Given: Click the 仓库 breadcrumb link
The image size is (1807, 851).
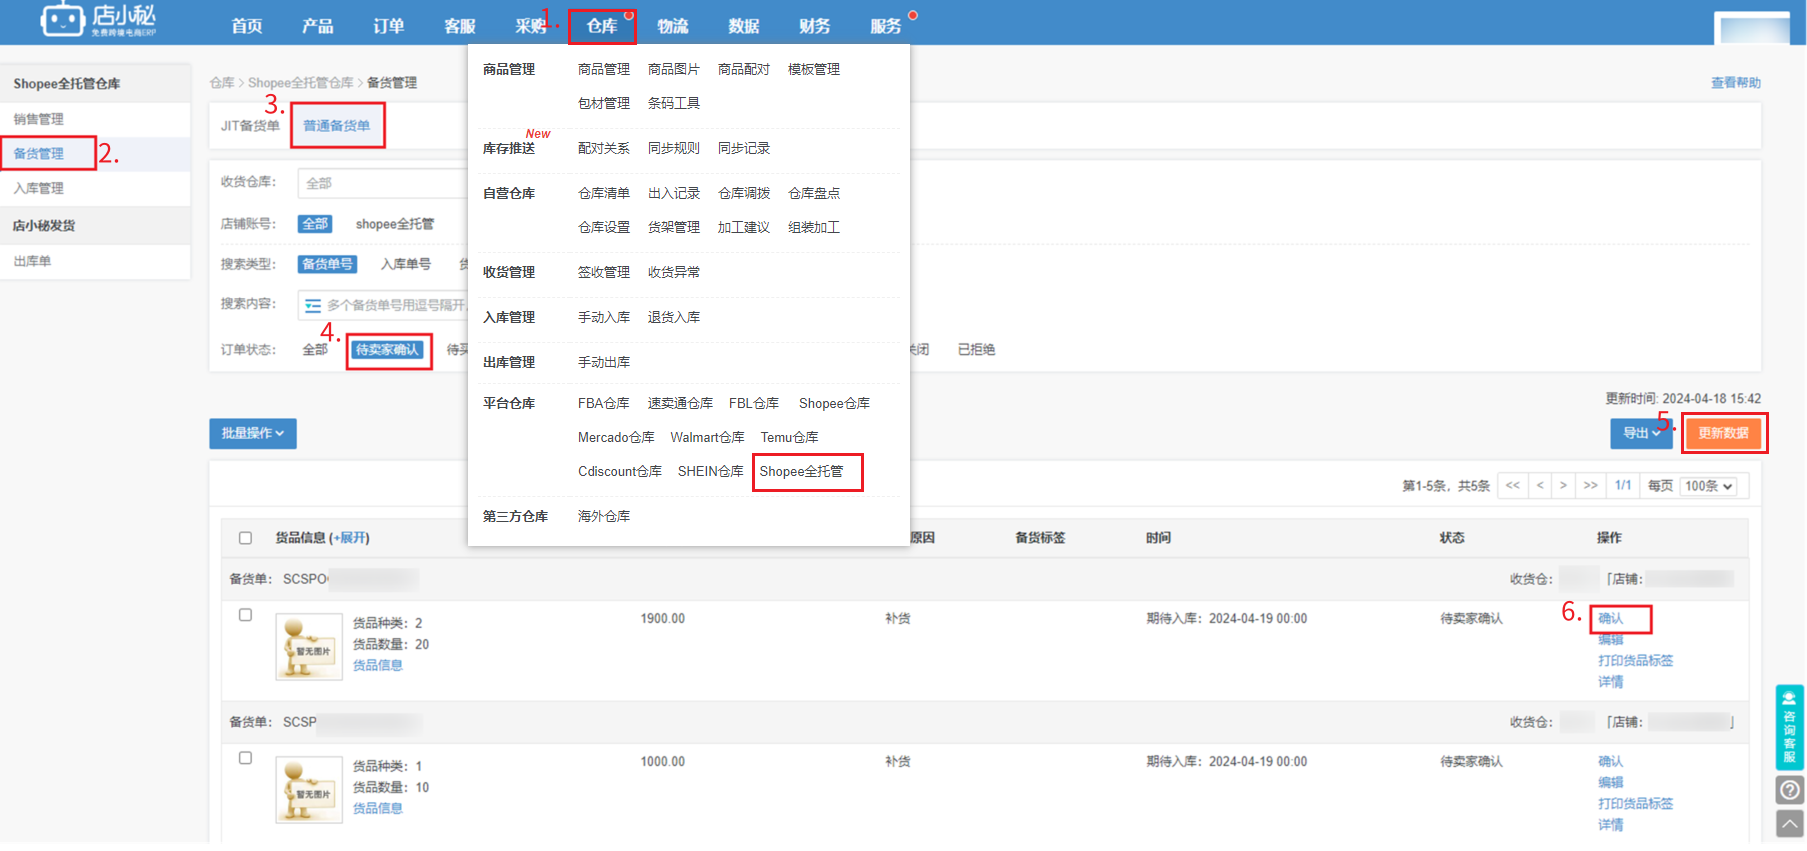Looking at the screenshot, I should coord(222,83).
